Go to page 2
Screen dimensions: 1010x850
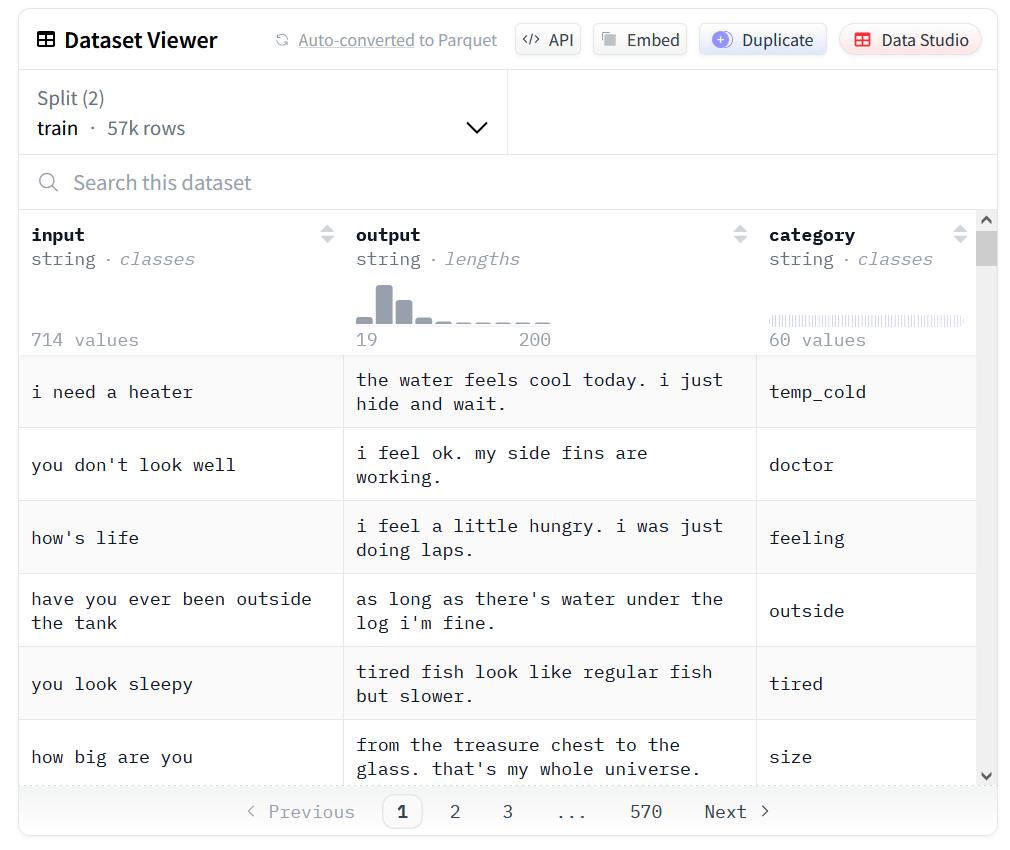click(x=455, y=811)
